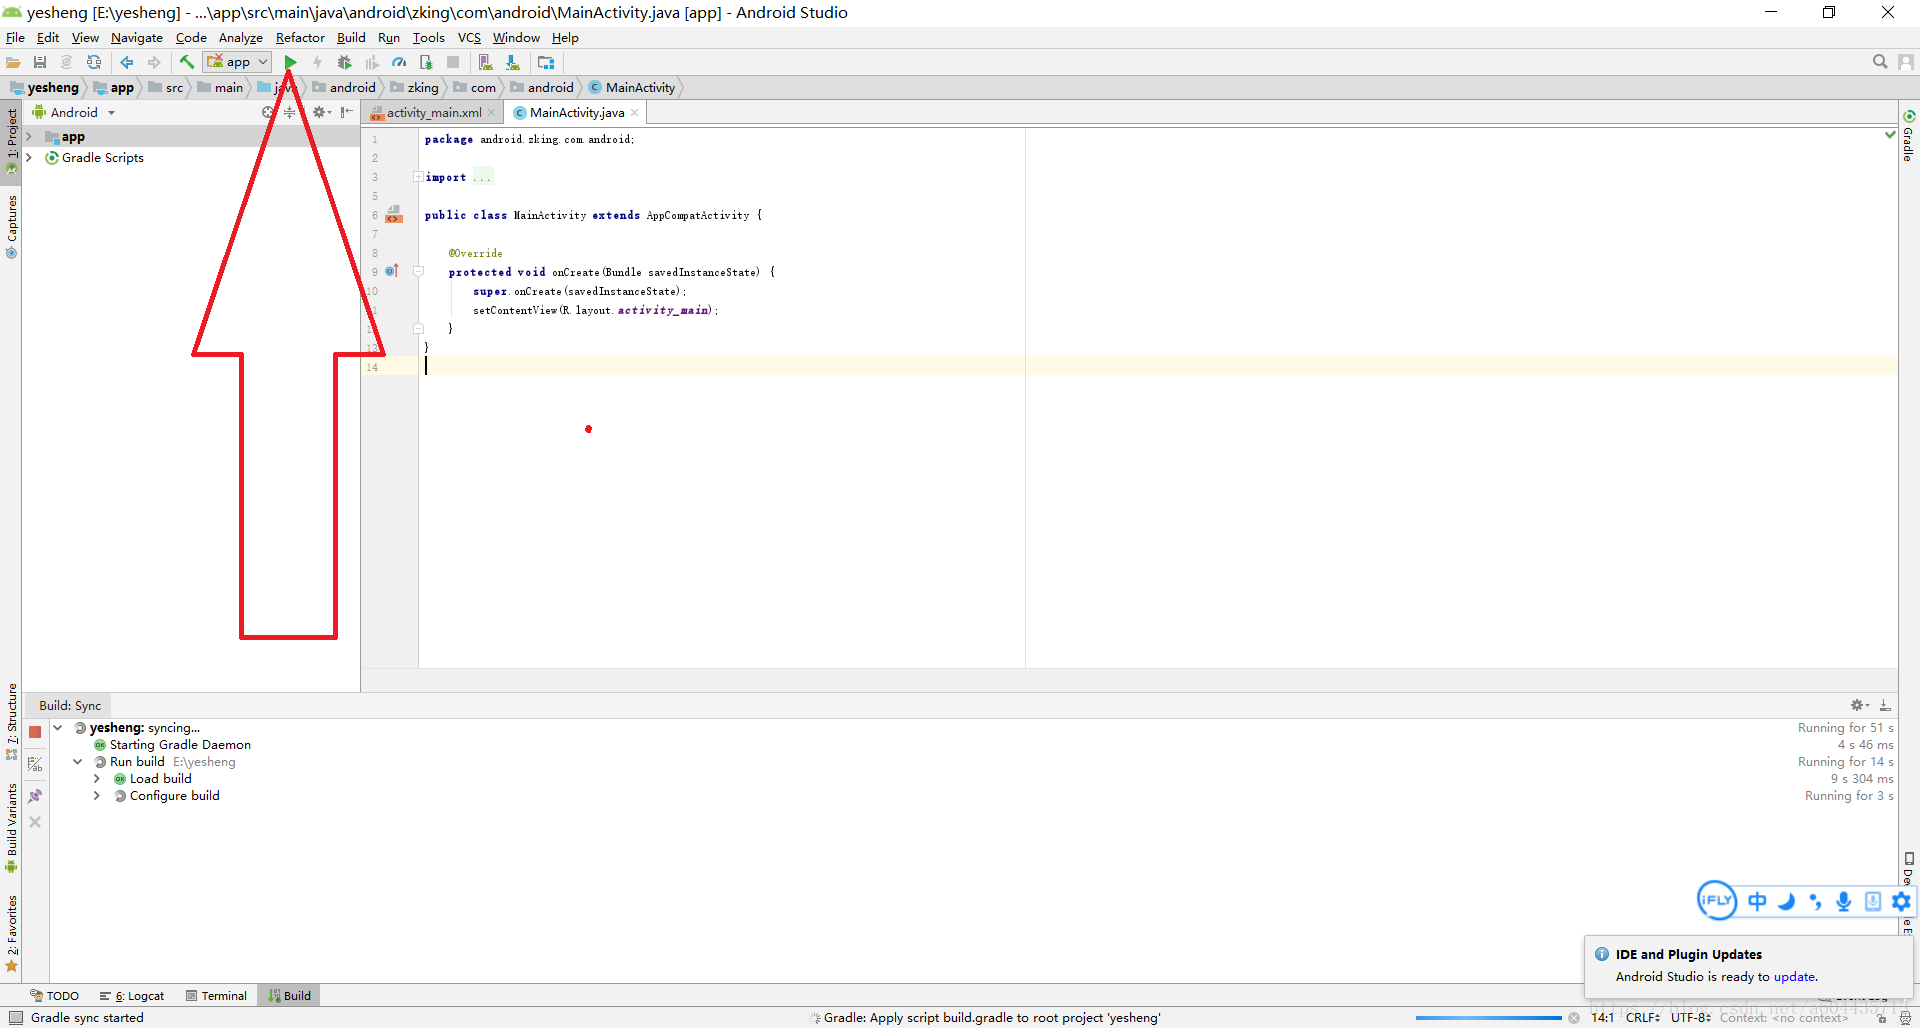Select the yesheng breadcrumb
Viewport: 1920px width, 1028px height.
(45, 88)
